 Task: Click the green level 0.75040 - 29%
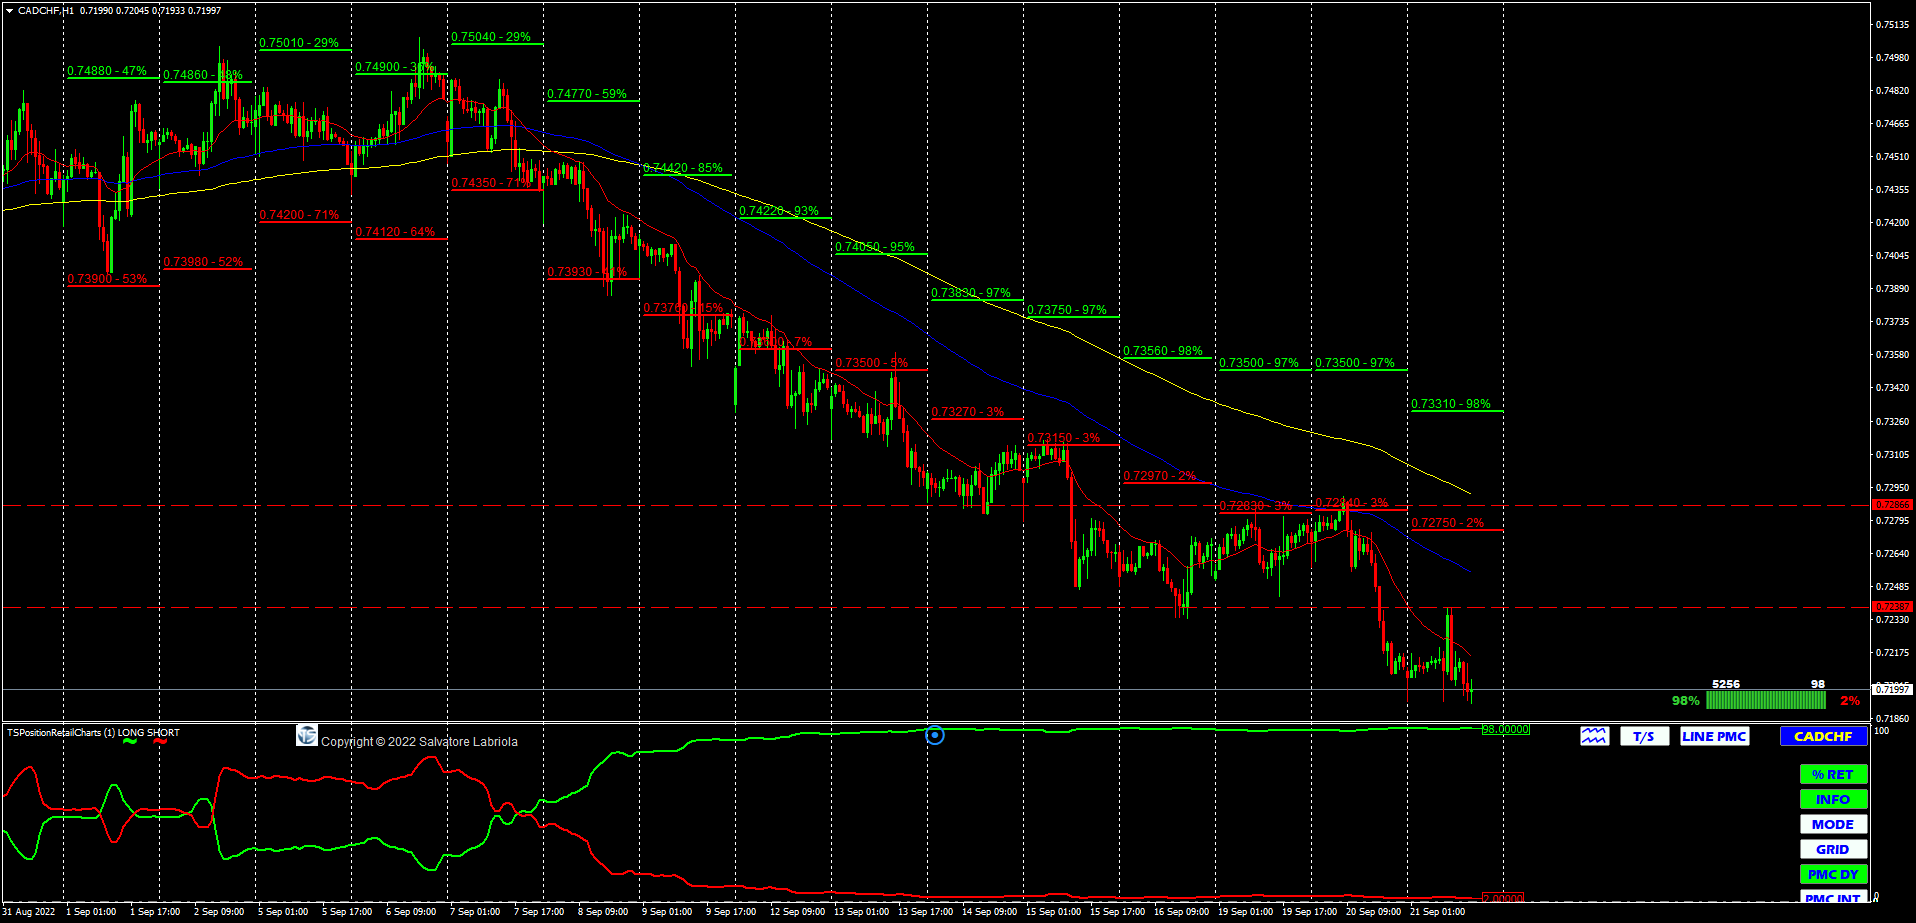(x=491, y=37)
